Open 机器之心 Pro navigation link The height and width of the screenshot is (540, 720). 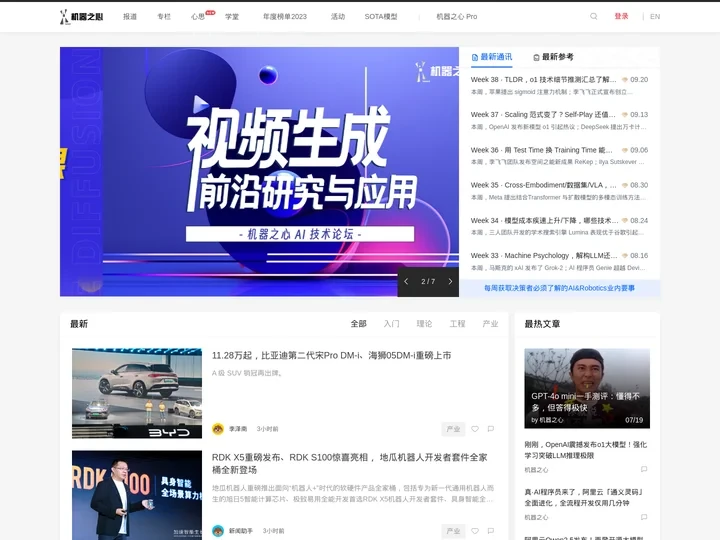click(x=457, y=17)
